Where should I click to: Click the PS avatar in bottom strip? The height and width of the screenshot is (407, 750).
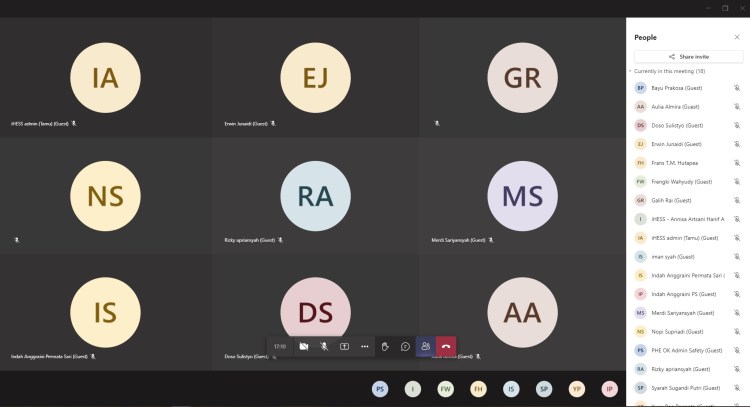pos(380,389)
